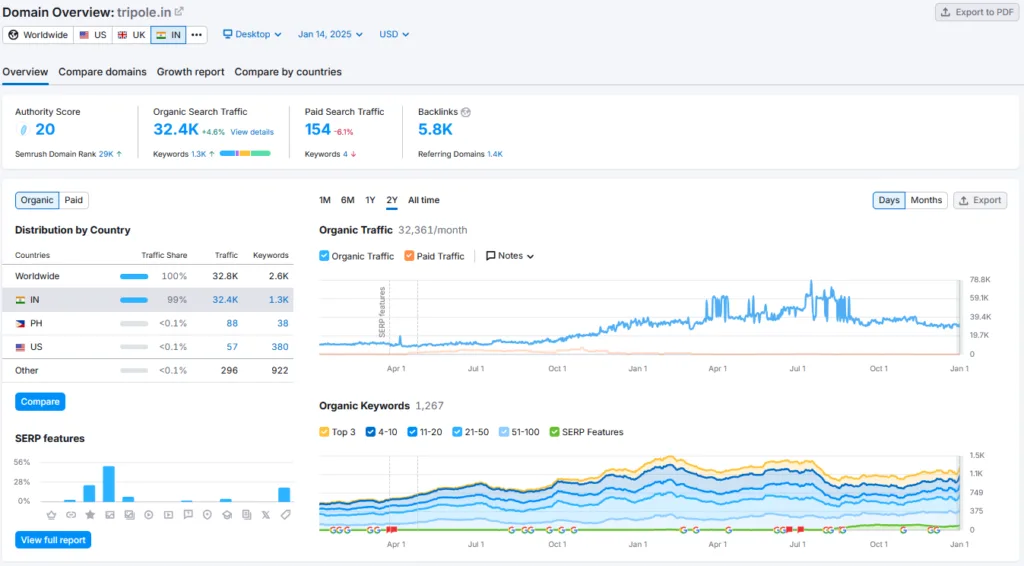This screenshot has width=1024, height=566.
Task: Click the Philippines flag in country table
Action: pos(20,323)
